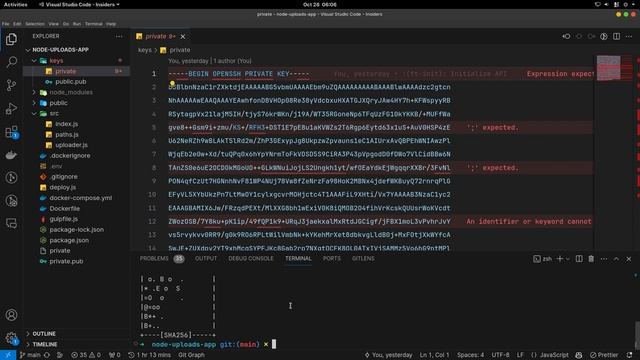Collapse the src folder
The width and height of the screenshot is (640, 360).
34,113
